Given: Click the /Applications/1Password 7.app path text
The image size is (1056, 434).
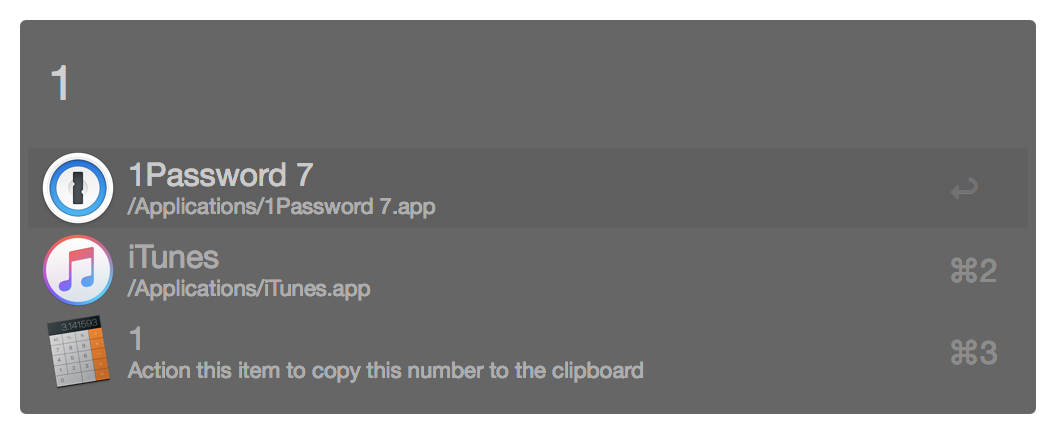Looking at the screenshot, I should pos(282,207).
